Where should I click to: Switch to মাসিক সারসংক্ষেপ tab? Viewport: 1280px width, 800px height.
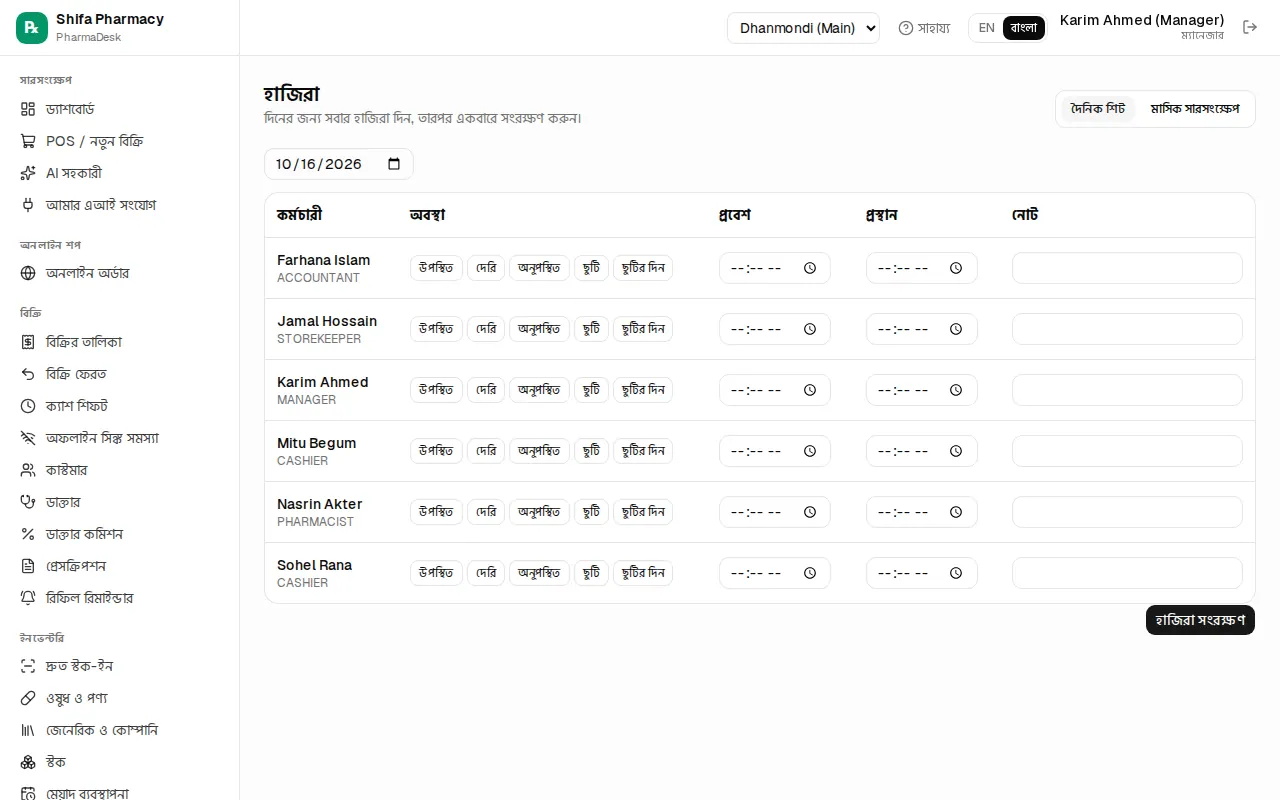(1194, 109)
